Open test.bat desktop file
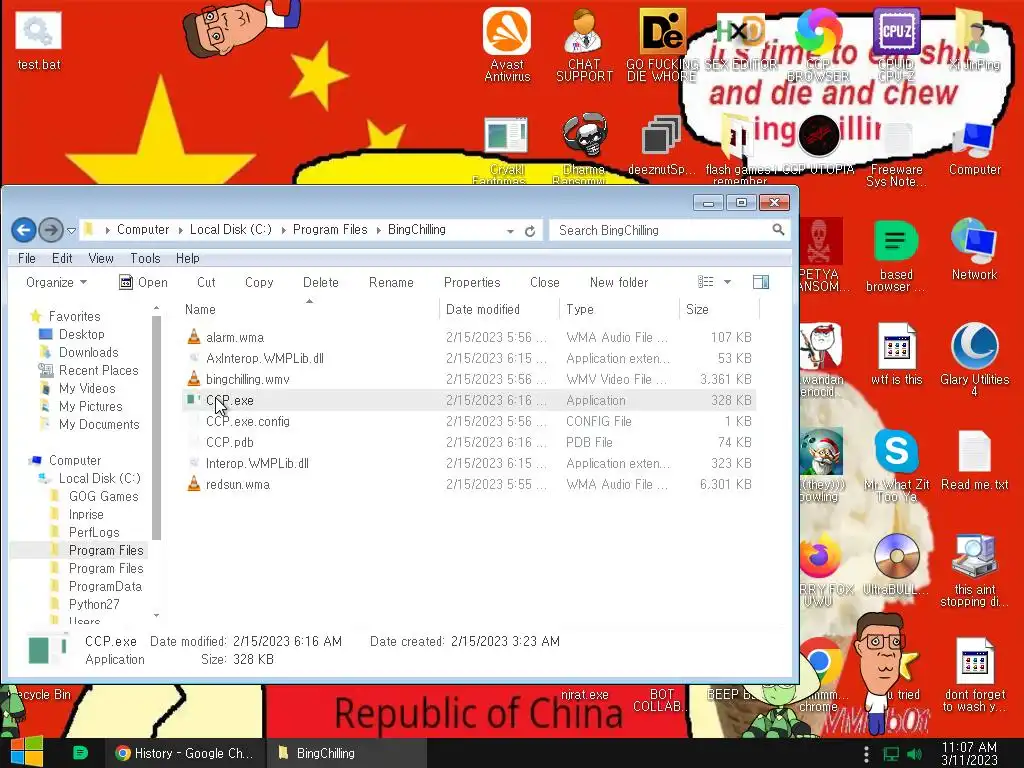The image size is (1024, 768). click(x=39, y=40)
